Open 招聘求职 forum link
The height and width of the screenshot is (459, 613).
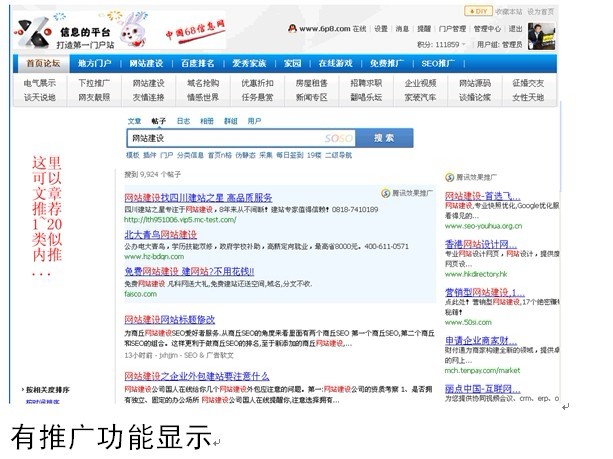(366, 83)
